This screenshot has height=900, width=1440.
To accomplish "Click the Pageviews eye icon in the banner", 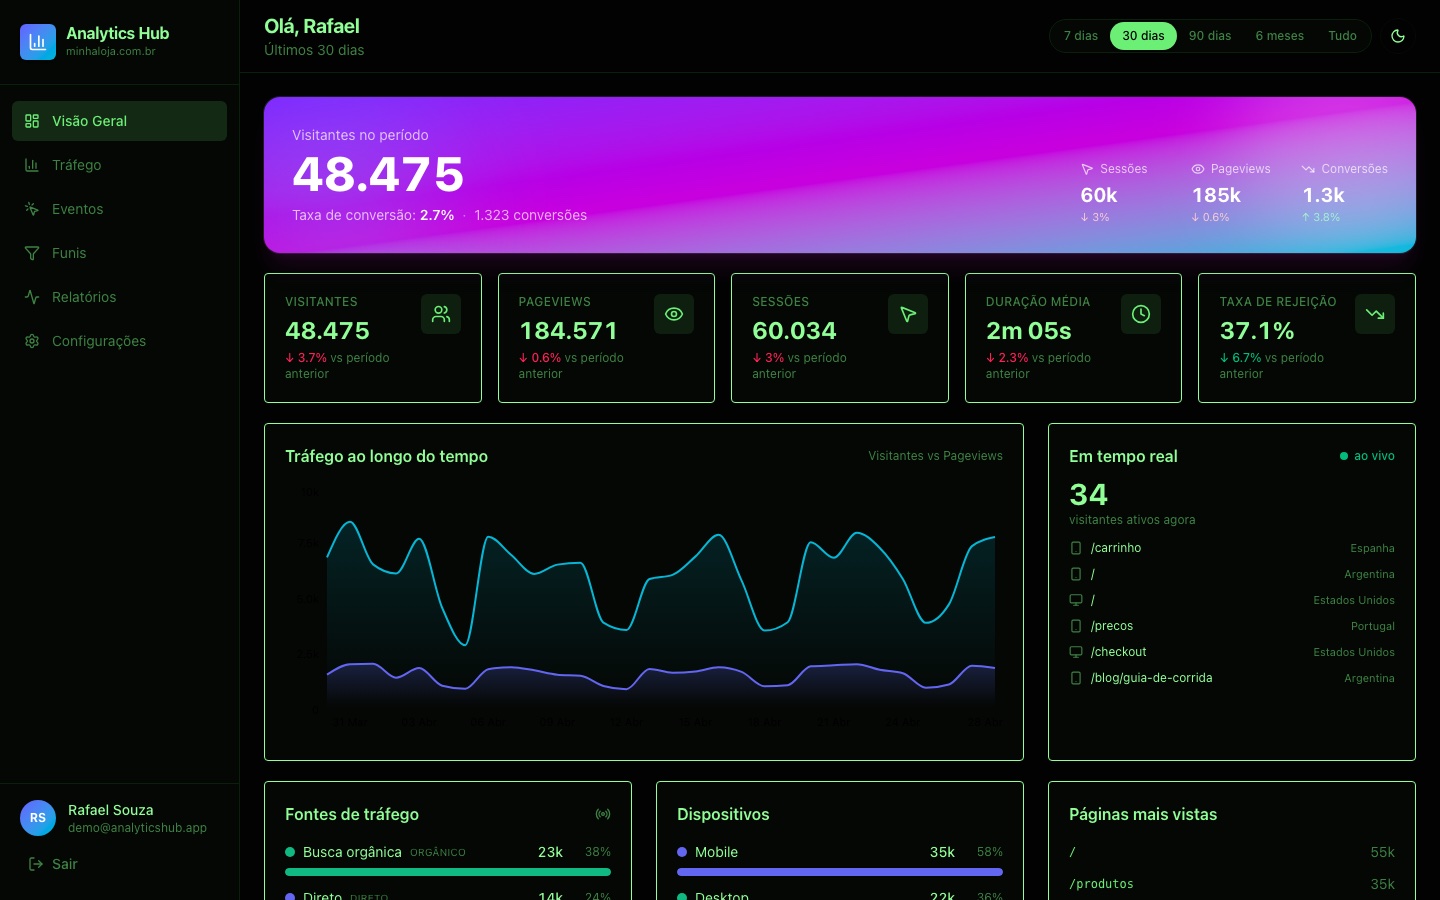I will (x=1198, y=169).
